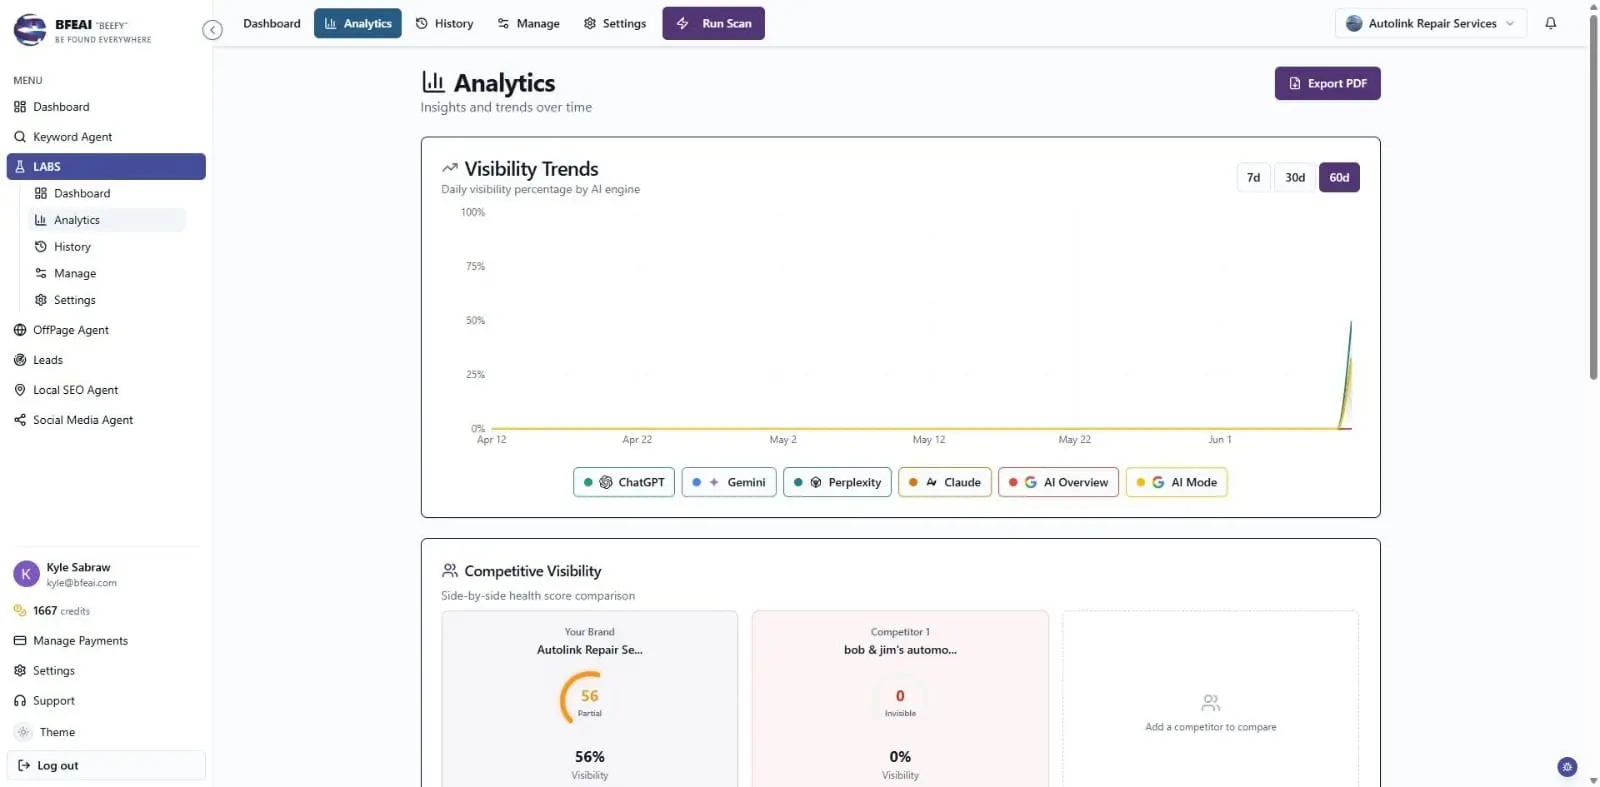
Task: Open Keyword Agent in the sidebar
Action: (106, 137)
